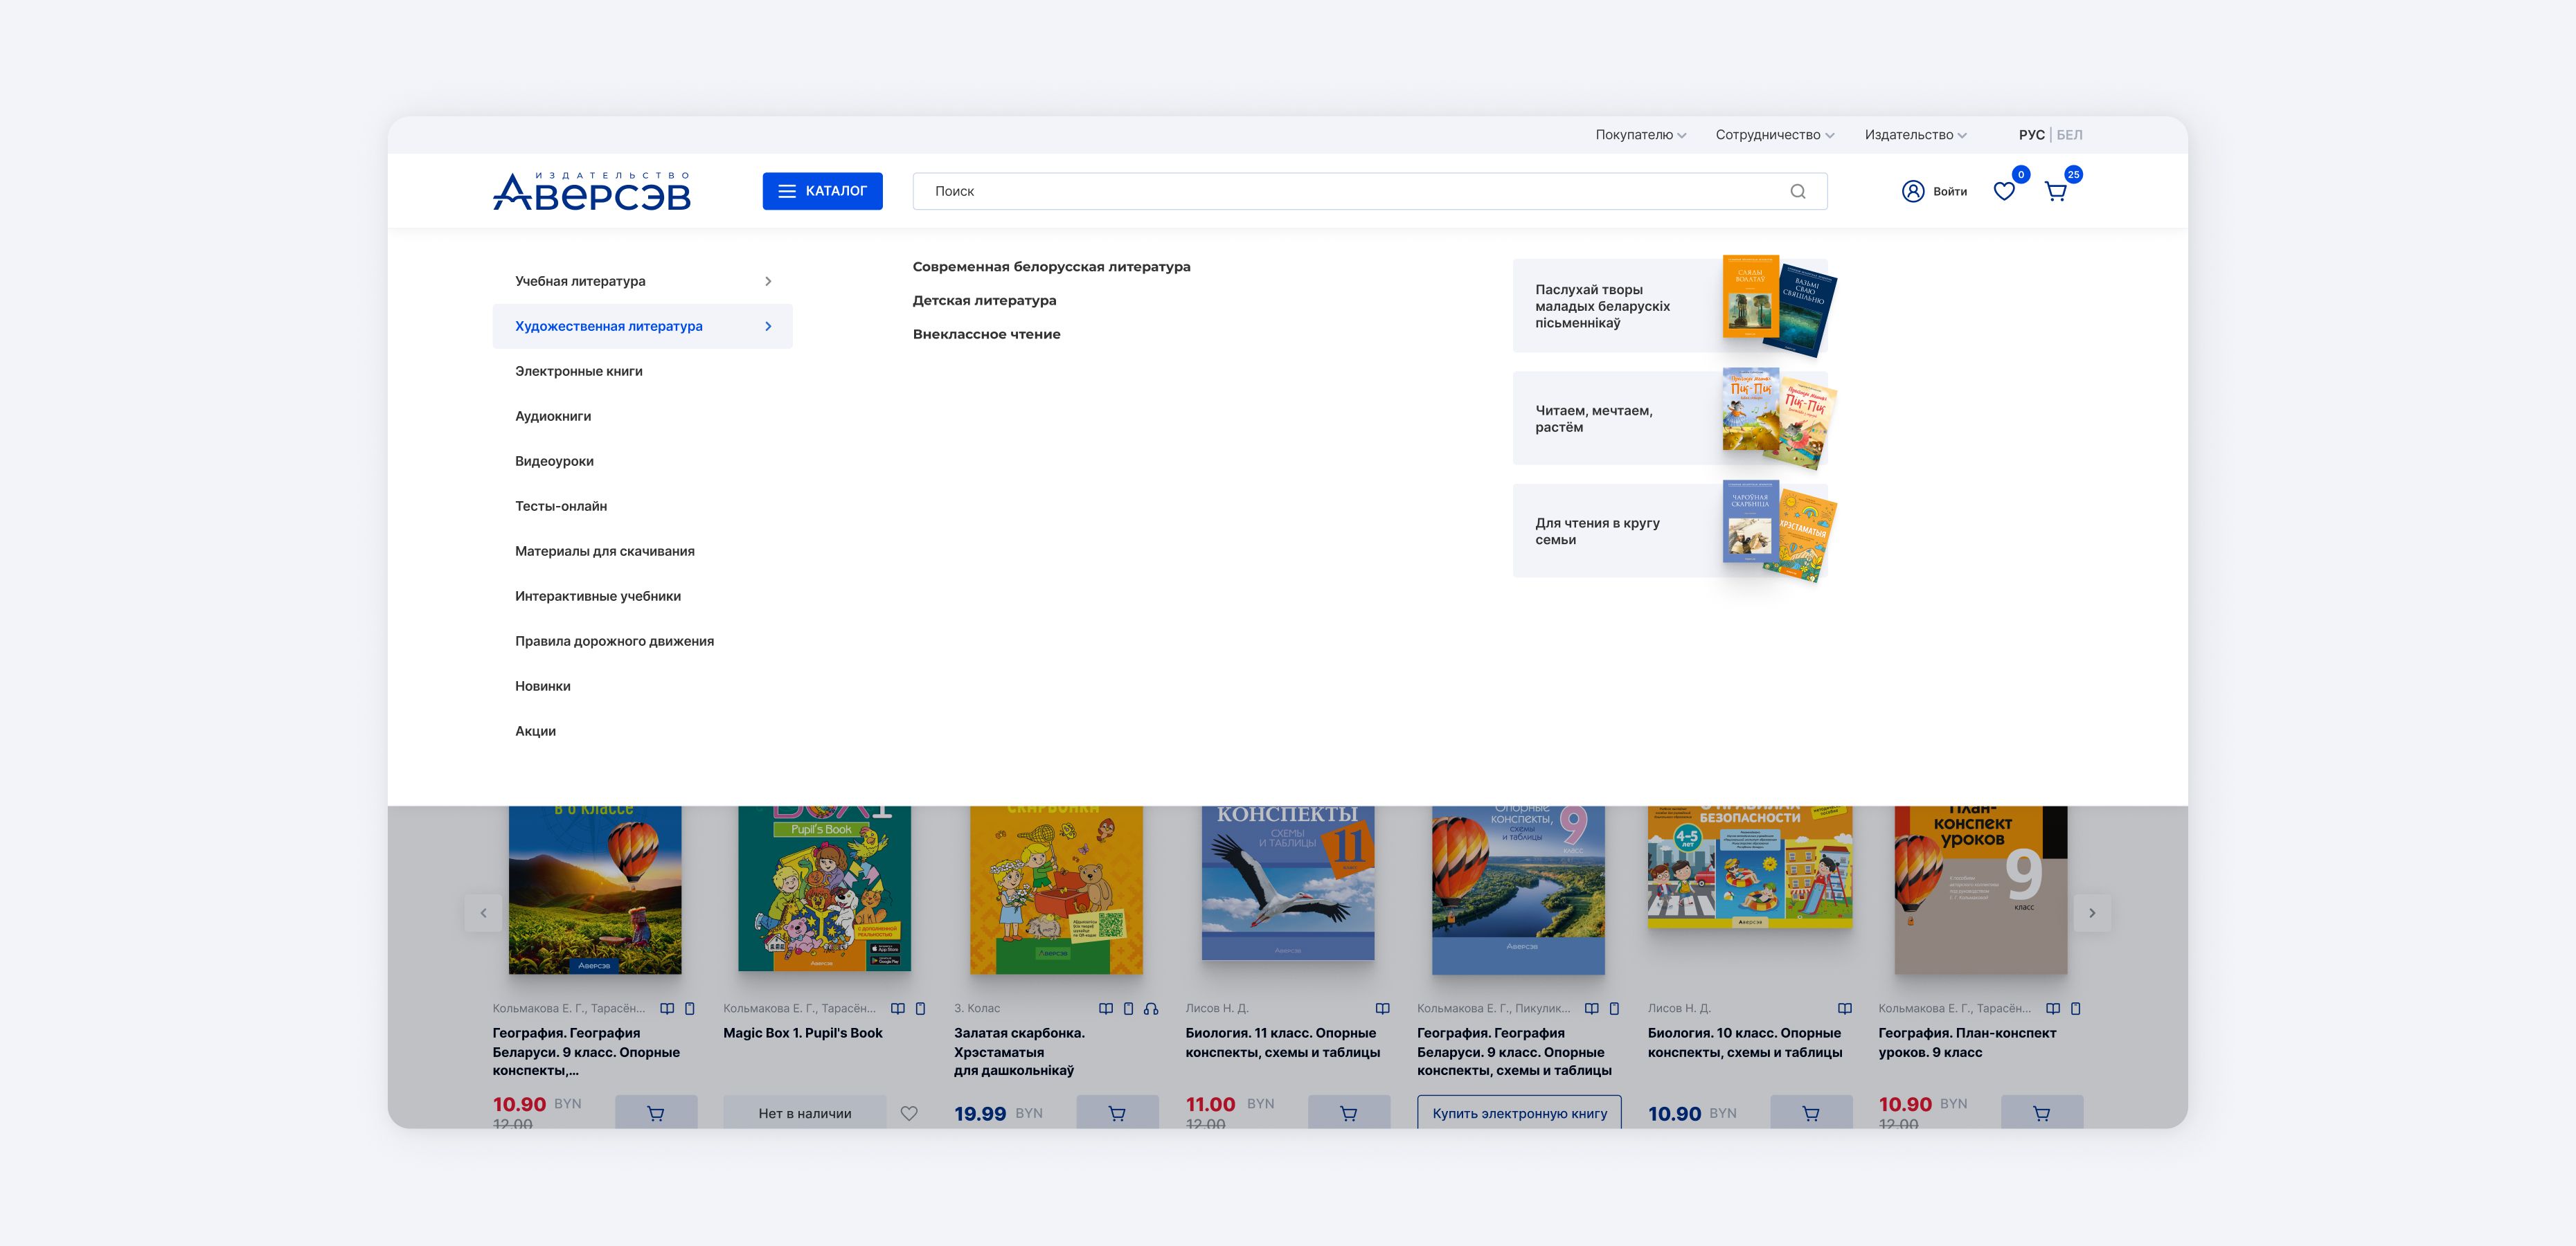The width and height of the screenshot is (2576, 1246).
Task: Click the Каталог button
Action: pos(822,191)
